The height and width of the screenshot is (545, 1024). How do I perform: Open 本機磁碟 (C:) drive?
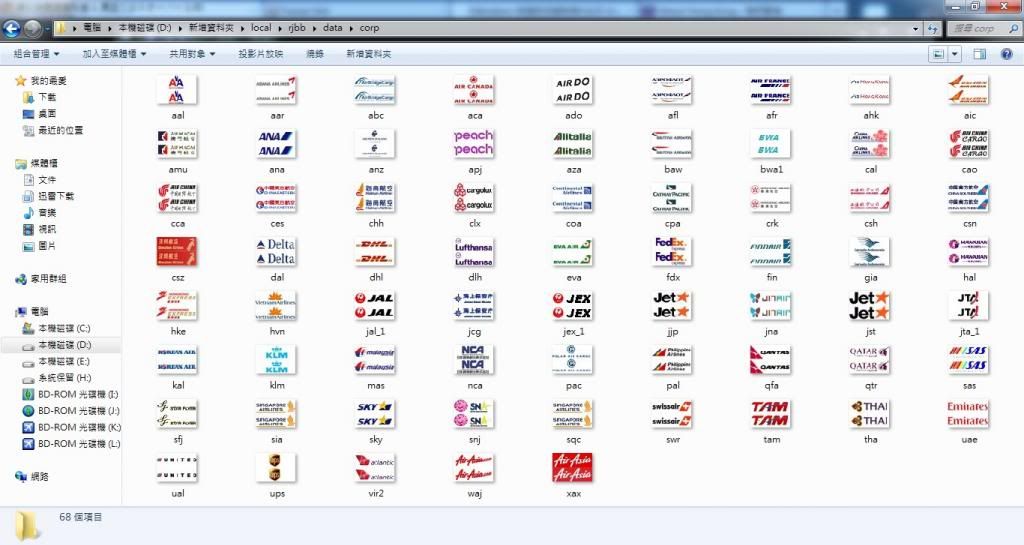point(57,328)
